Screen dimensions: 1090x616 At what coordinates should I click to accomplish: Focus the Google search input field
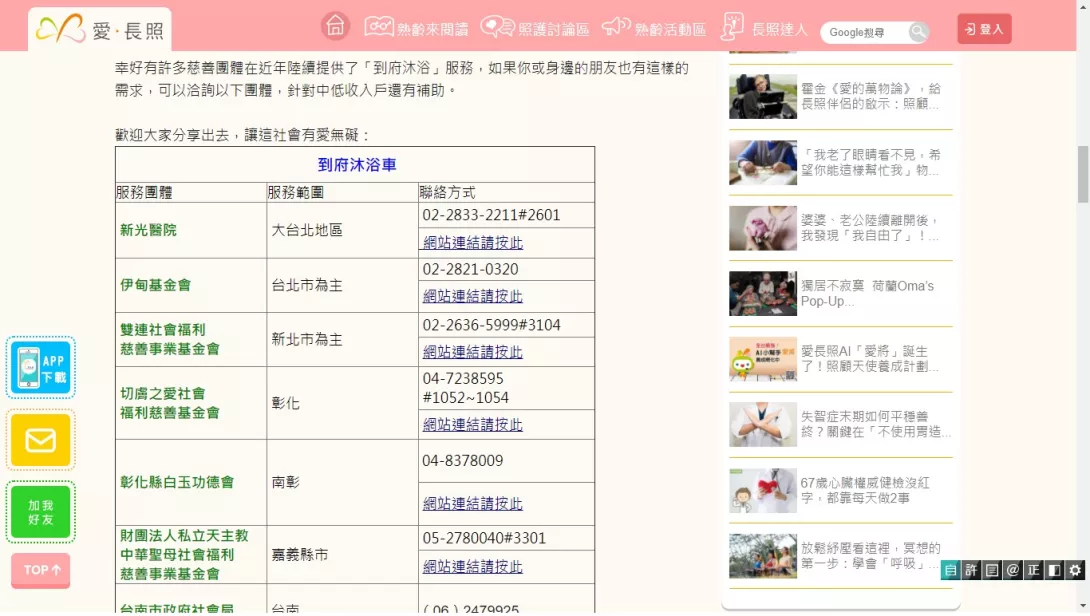865,32
